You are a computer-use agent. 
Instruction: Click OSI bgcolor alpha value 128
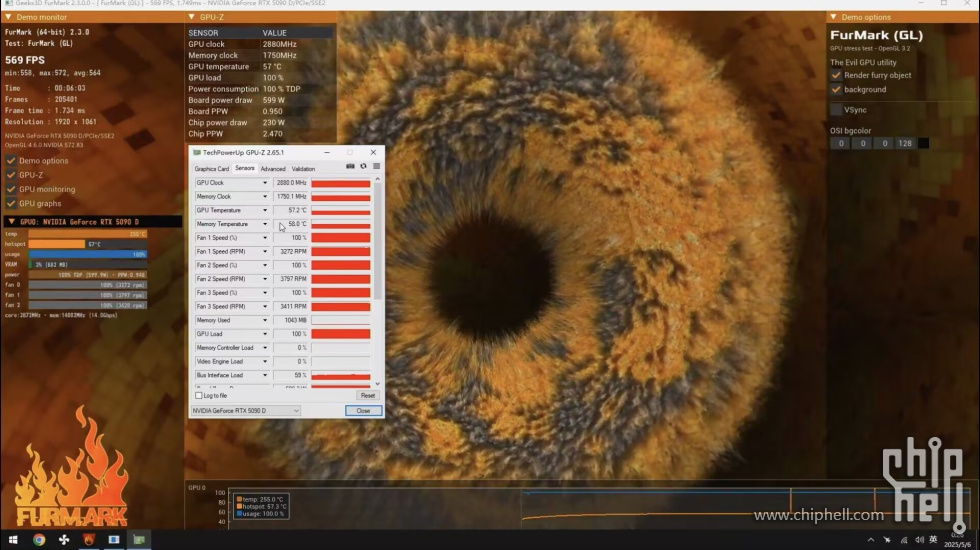coord(905,143)
